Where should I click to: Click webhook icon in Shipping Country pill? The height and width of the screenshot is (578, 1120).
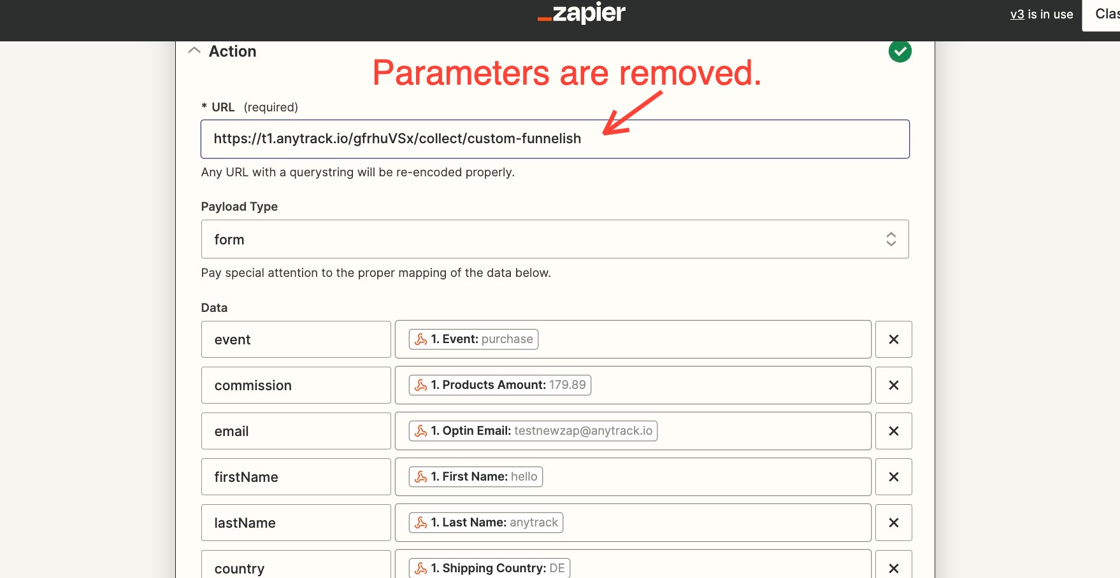[x=421, y=569]
